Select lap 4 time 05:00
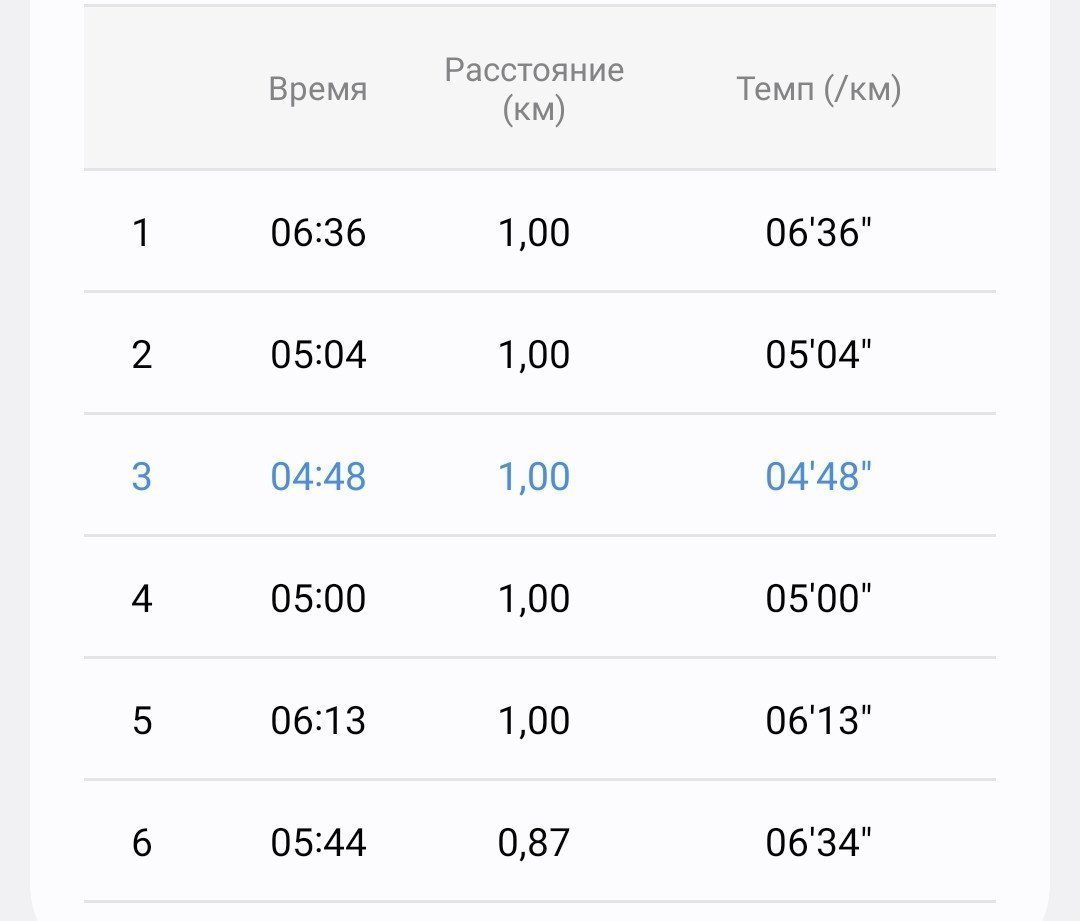 [318, 598]
